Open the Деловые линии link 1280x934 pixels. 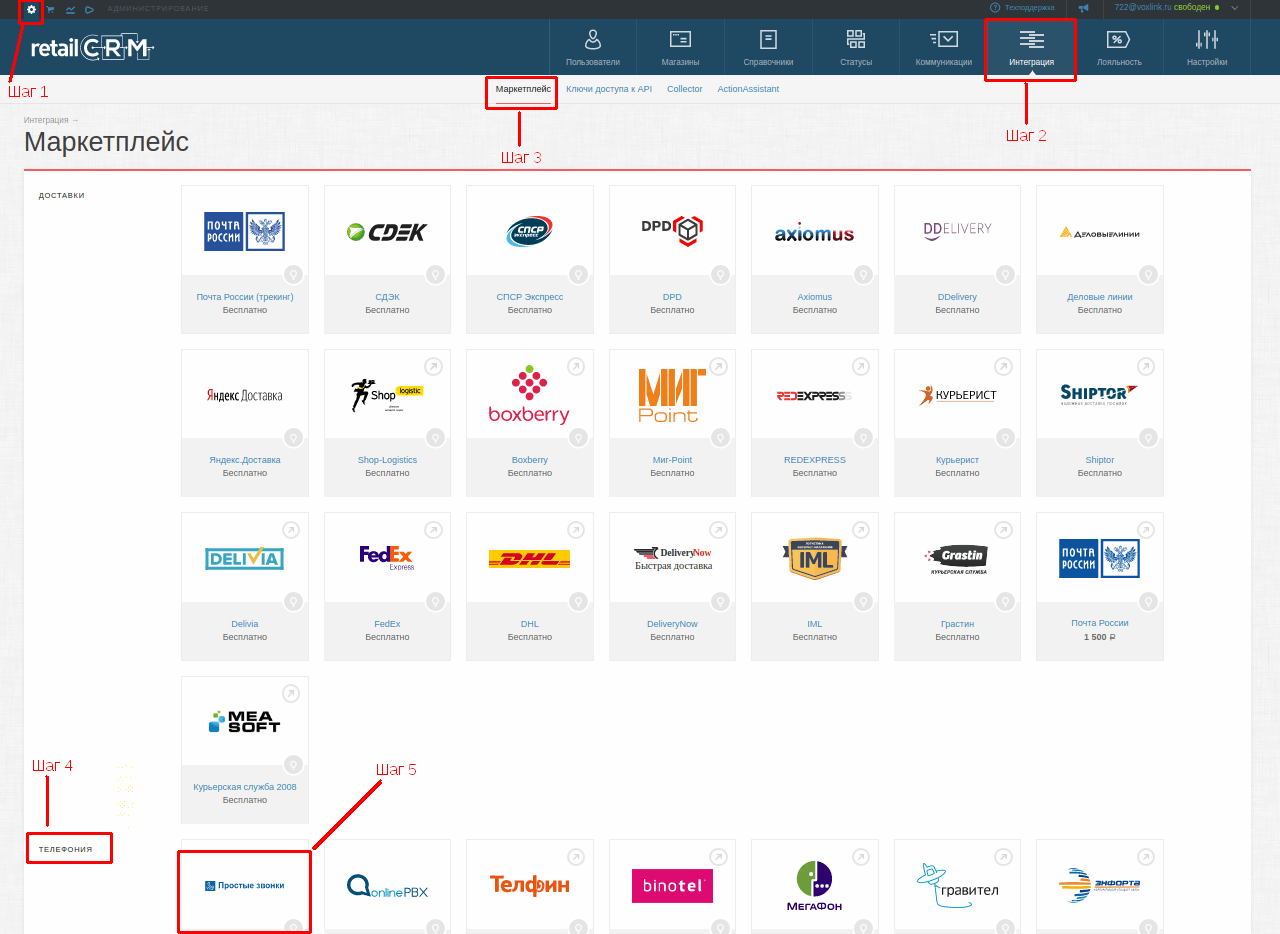(1100, 297)
